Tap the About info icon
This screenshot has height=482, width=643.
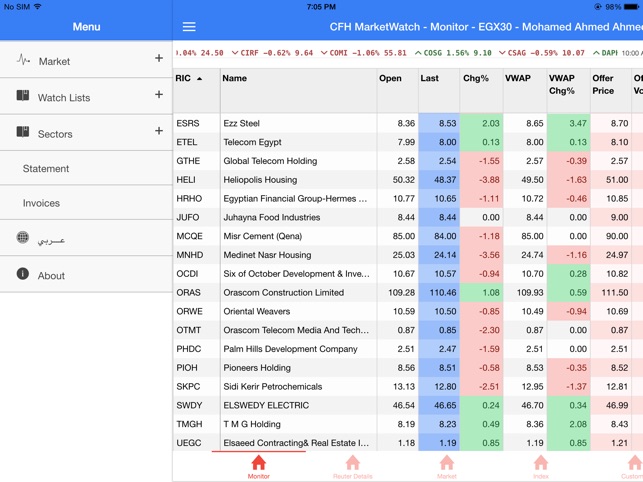pos(23,274)
